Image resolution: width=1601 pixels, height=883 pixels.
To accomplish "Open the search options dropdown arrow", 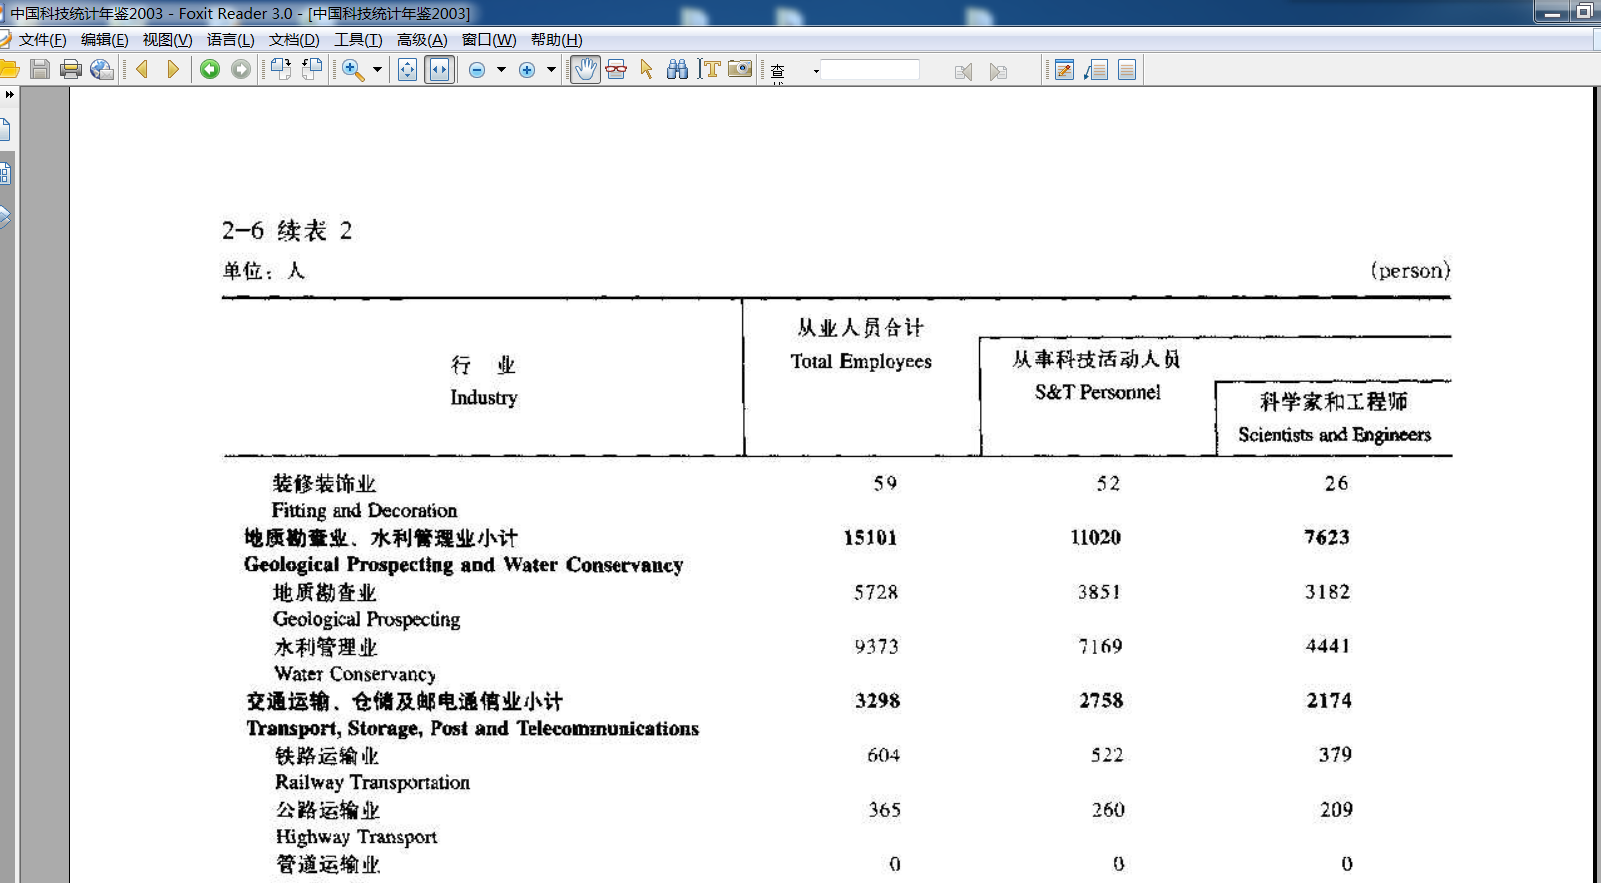I will click(x=816, y=71).
